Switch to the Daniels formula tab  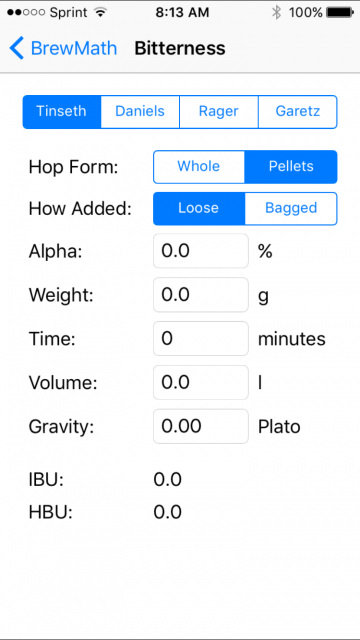[x=140, y=112]
